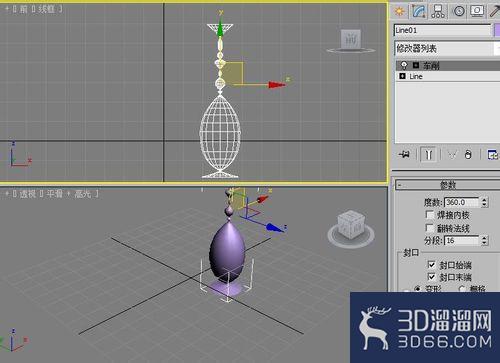Open the 修改器列表 modifier list dropdown
The height and width of the screenshot is (363, 500).
pos(447,49)
